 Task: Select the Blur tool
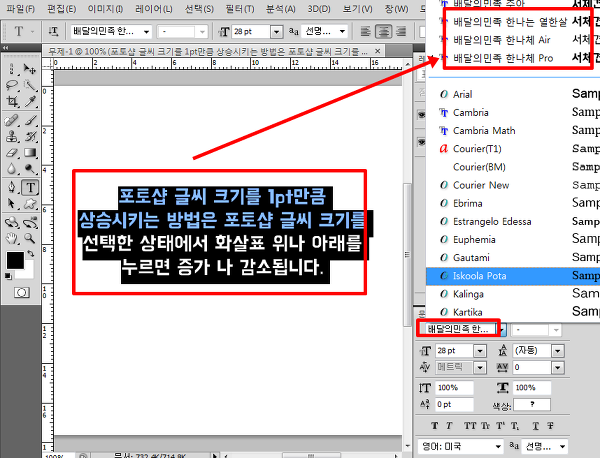[12, 169]
